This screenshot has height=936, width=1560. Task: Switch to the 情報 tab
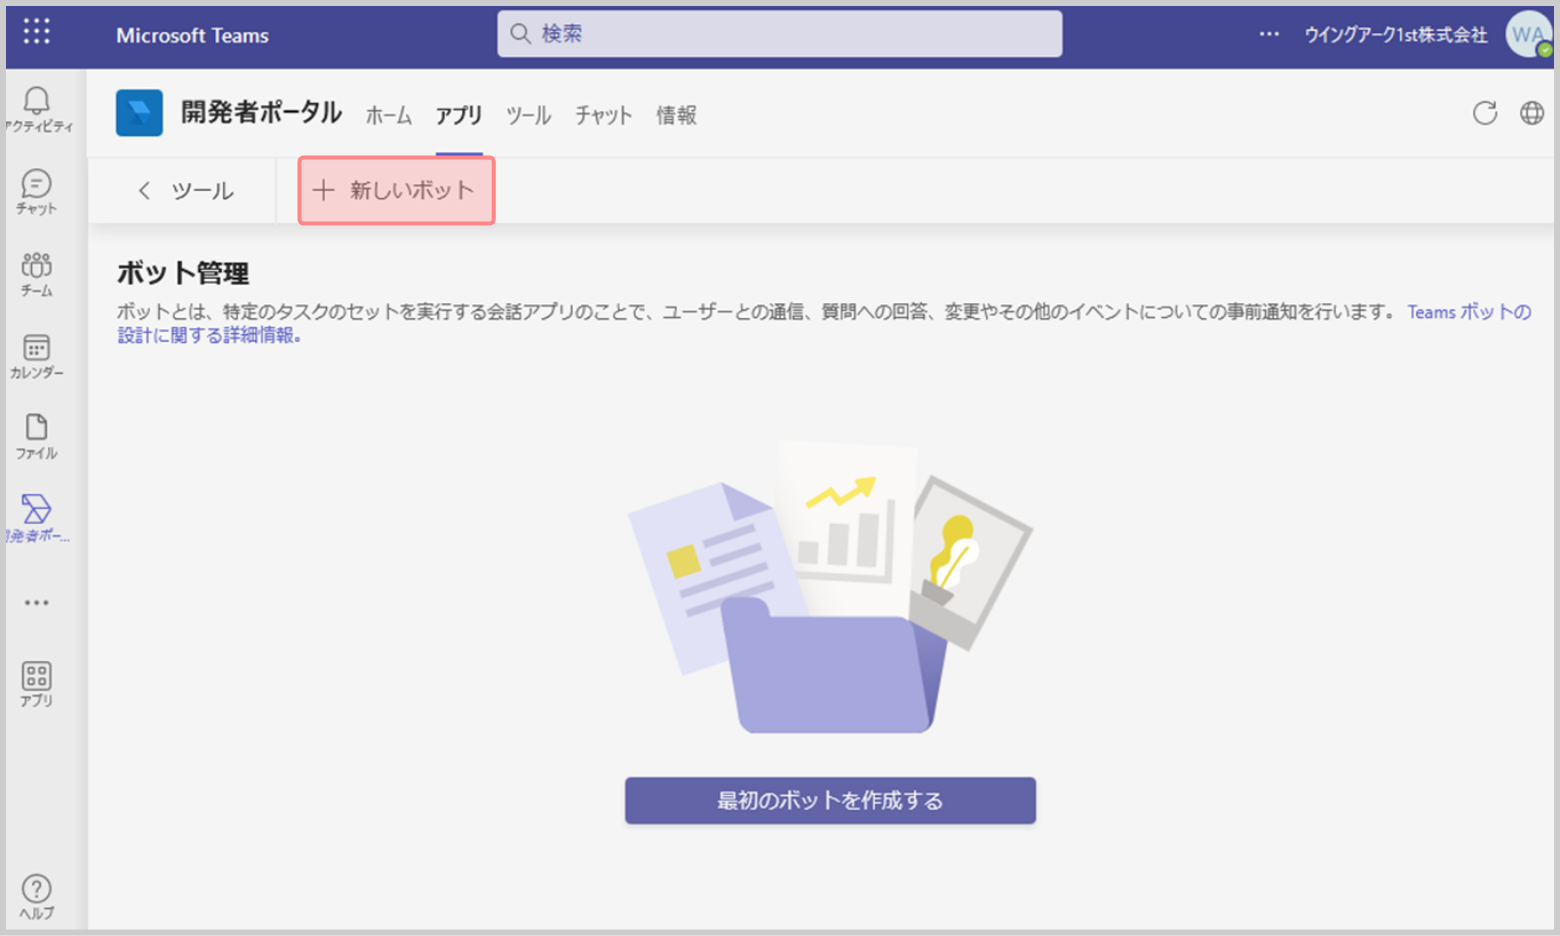(x=676, y=116)
